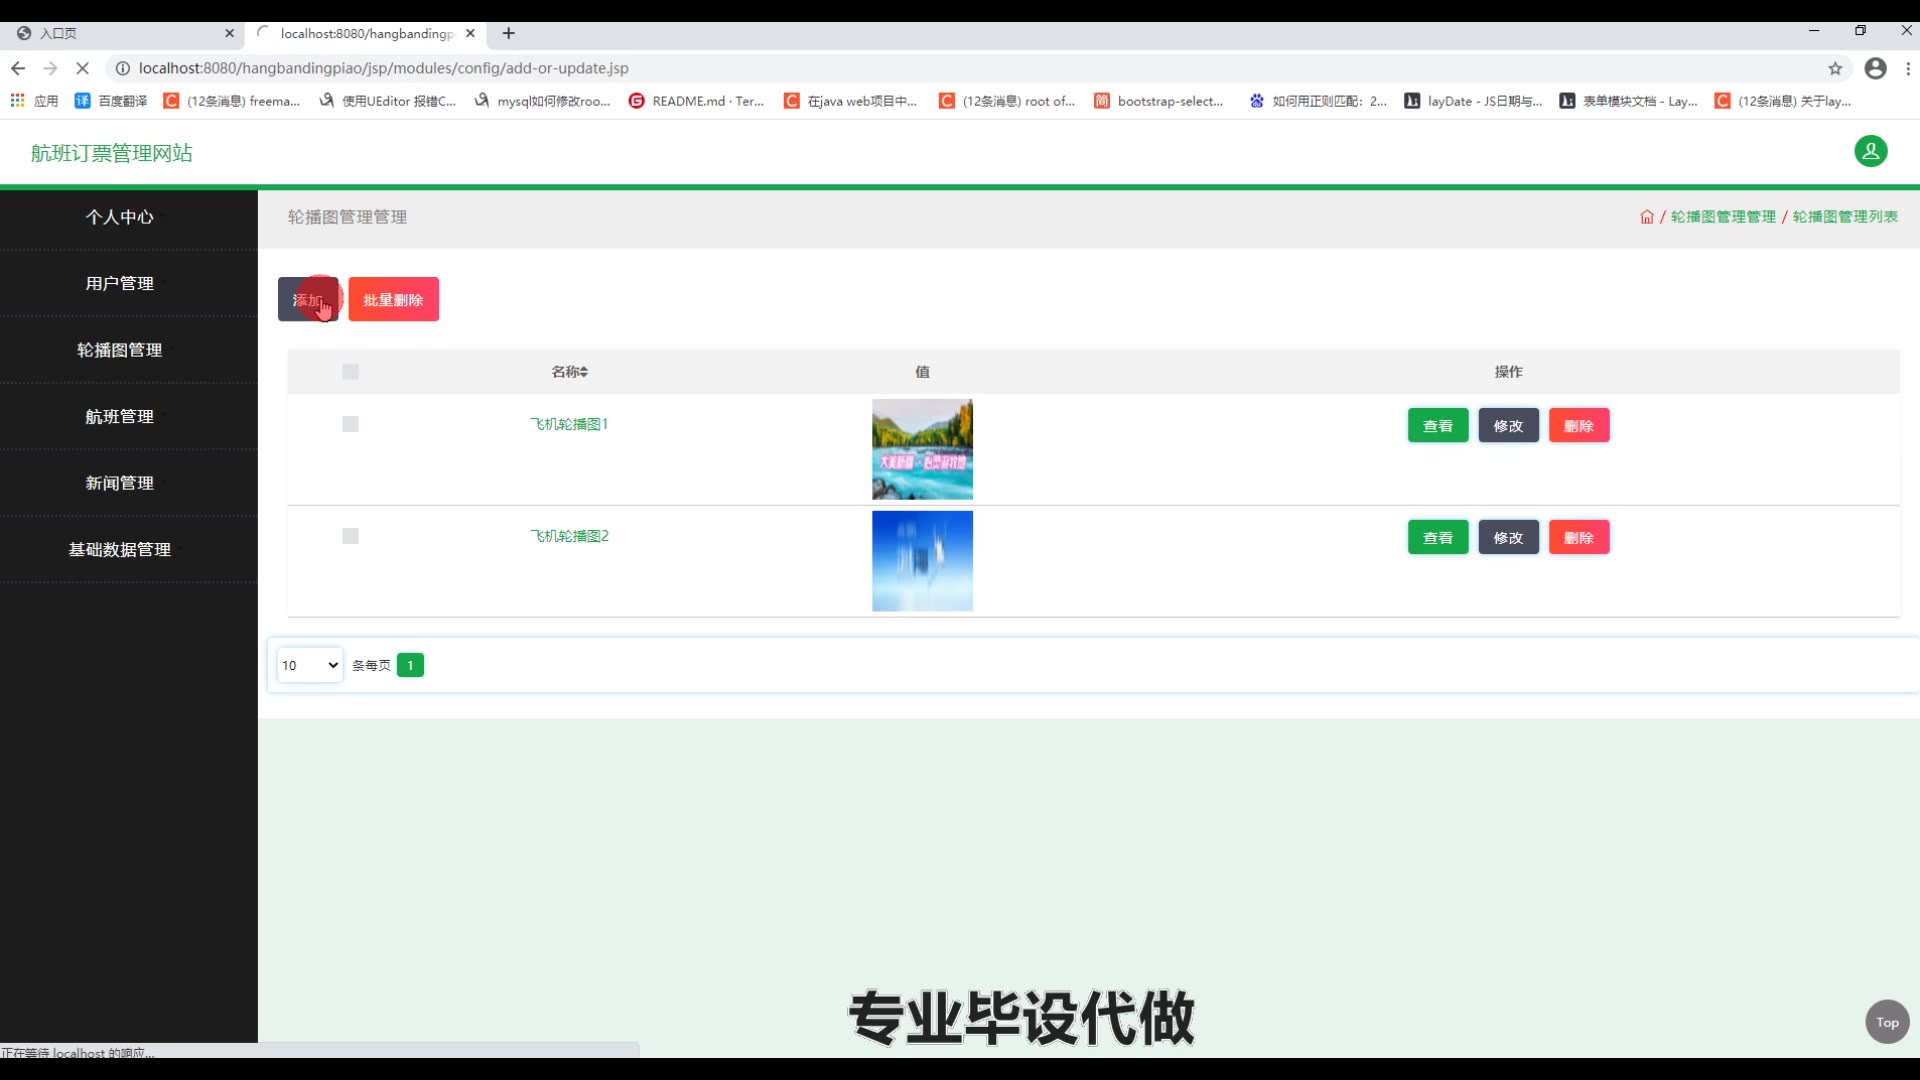Open the 10 per-page dropdown
The width and height of the screenshot is (1920, 1080).
click(x=310, y=665)
